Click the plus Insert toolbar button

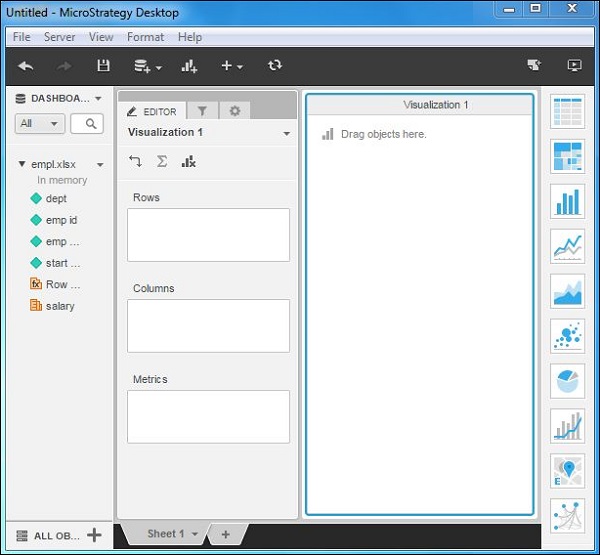[x=227, y=66]
